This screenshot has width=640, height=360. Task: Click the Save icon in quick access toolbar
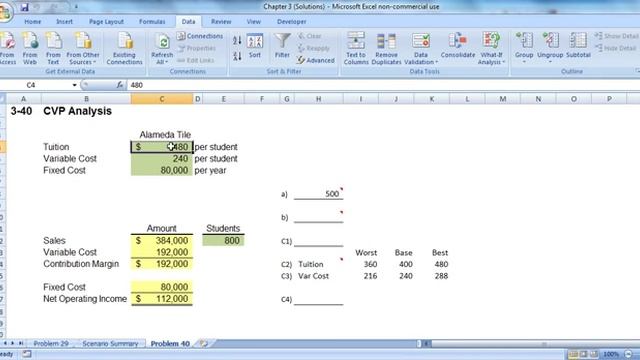point(24,7)
